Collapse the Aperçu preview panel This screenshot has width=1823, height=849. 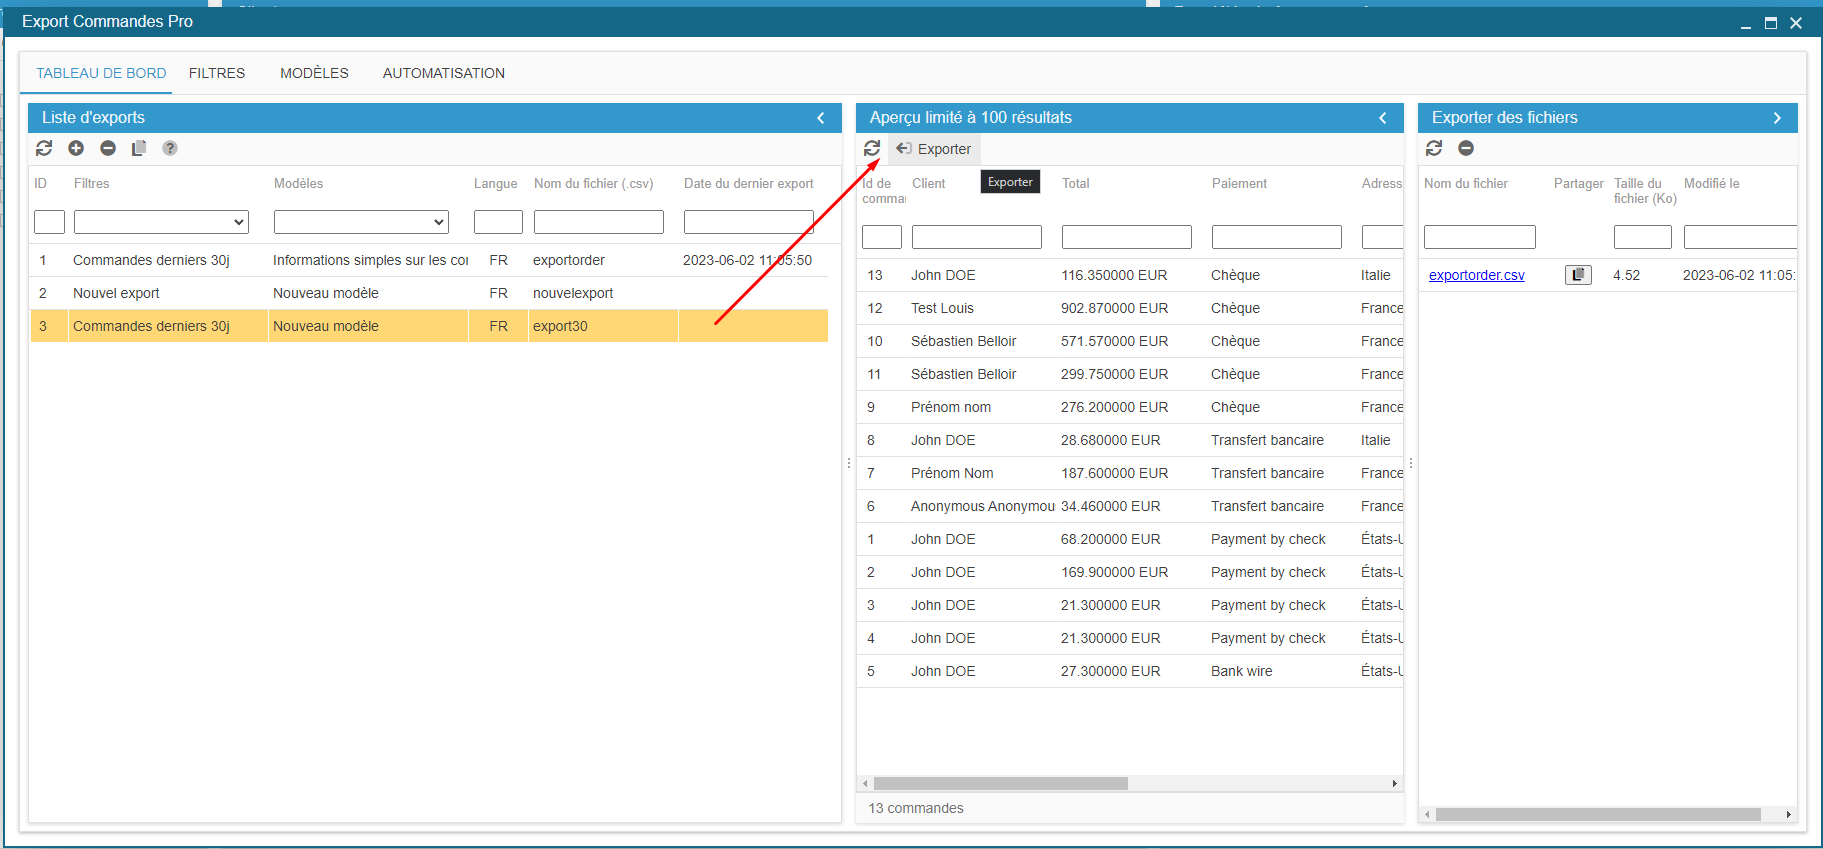pos(1383,118)
